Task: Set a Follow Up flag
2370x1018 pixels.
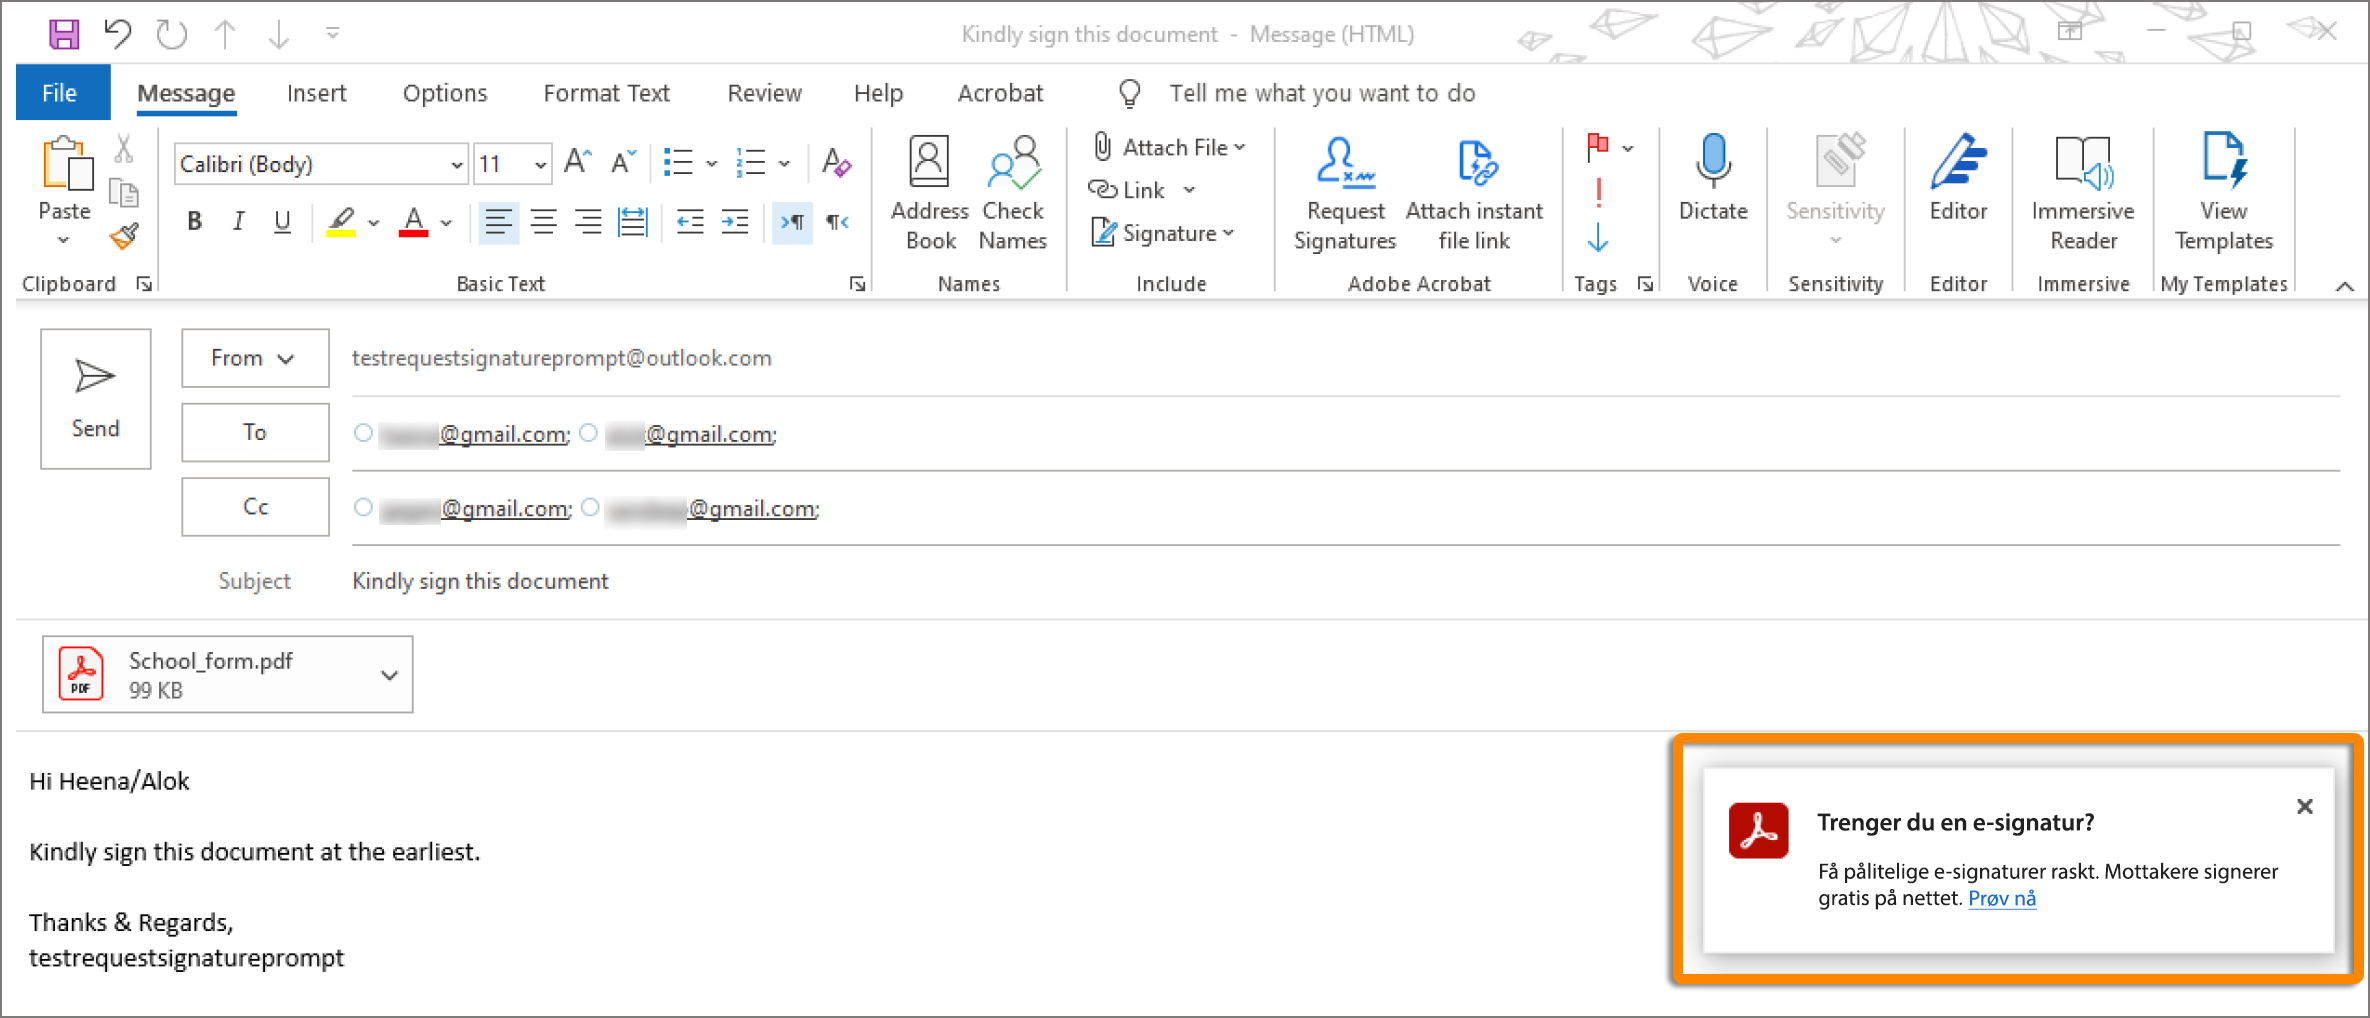Action: [x=1598, y=148]
